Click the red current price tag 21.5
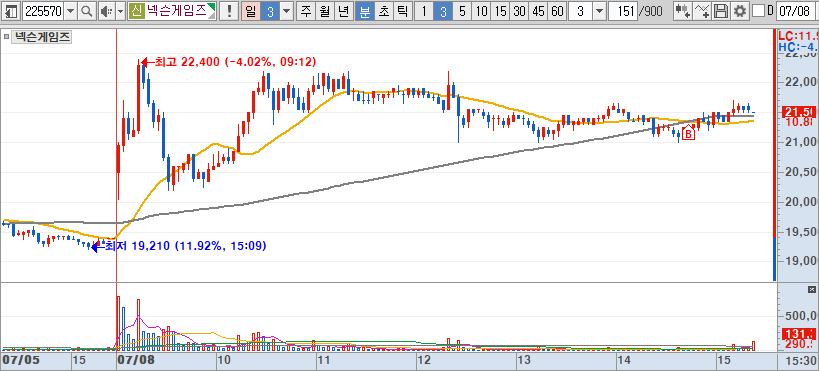Screen dimensions: 819x371 click(799, 112)
